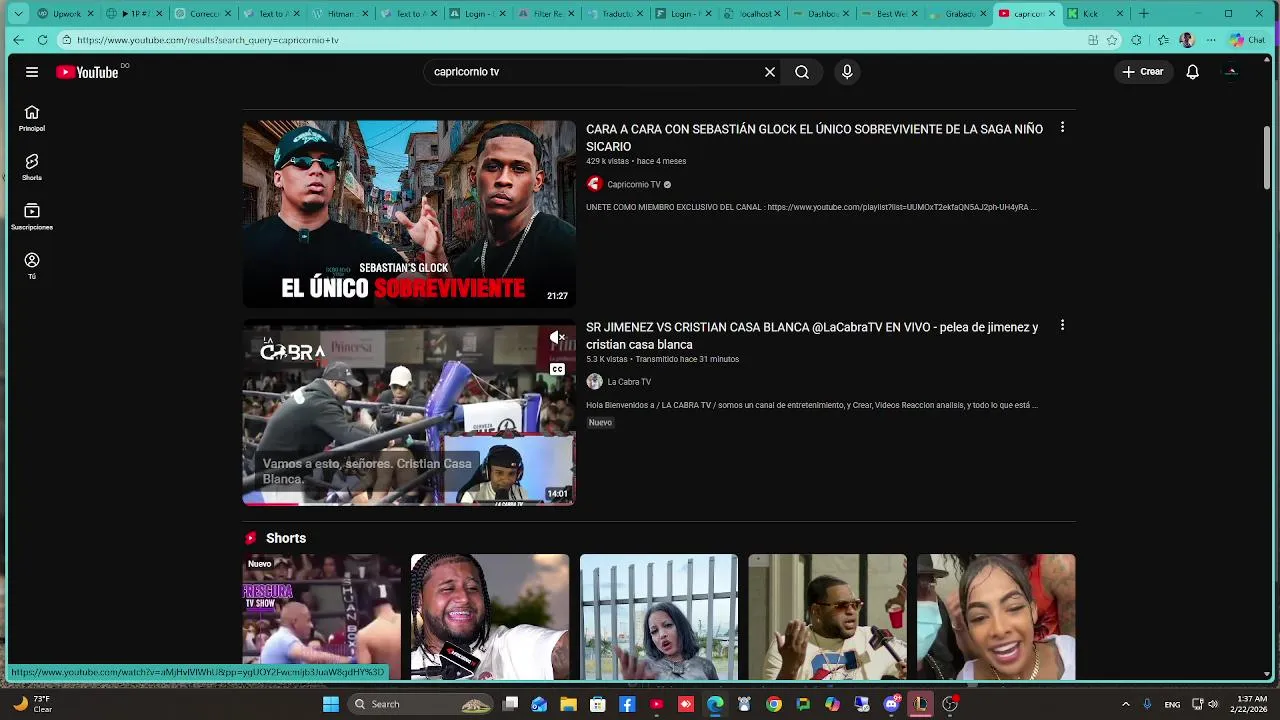Open the Capricornio TV channel name
Screen dimensions: 1280x720
pyautogui.click(x=634, y=184)
